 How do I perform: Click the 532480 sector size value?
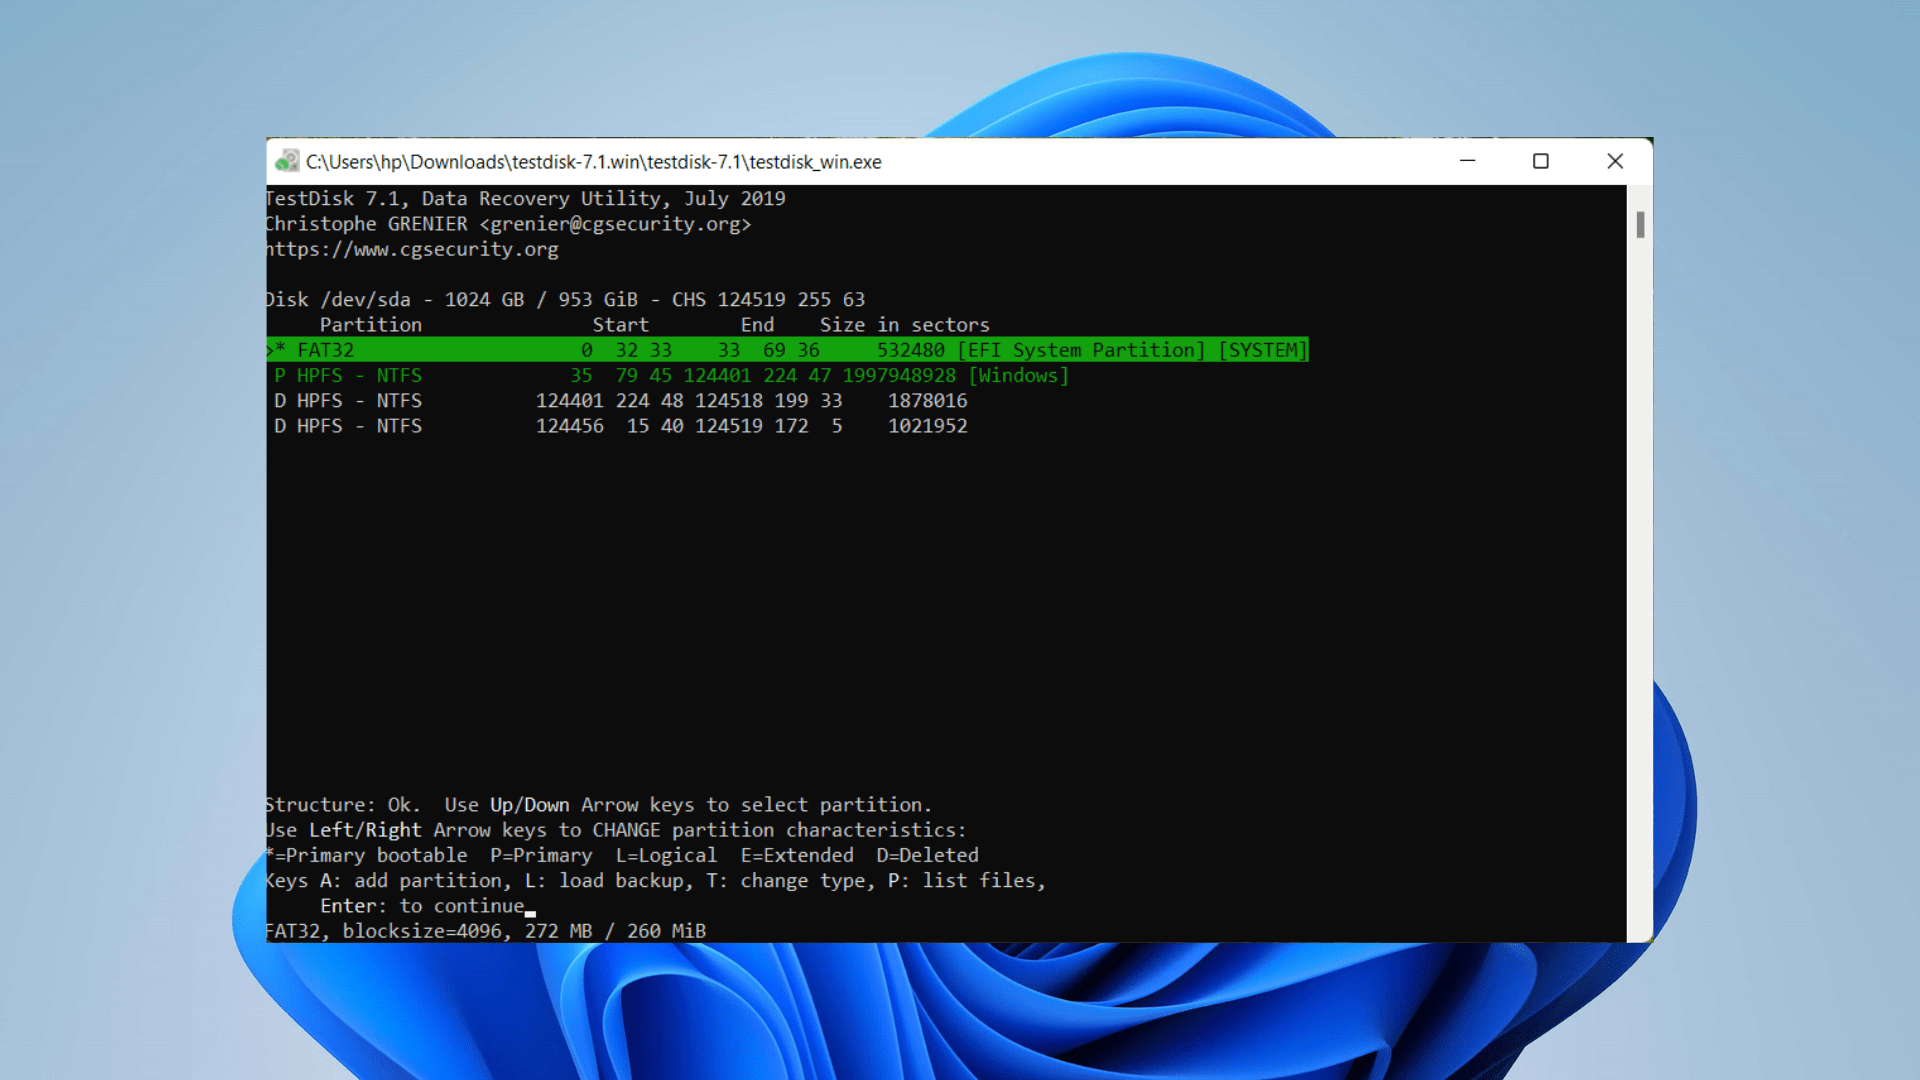point(910,350)
